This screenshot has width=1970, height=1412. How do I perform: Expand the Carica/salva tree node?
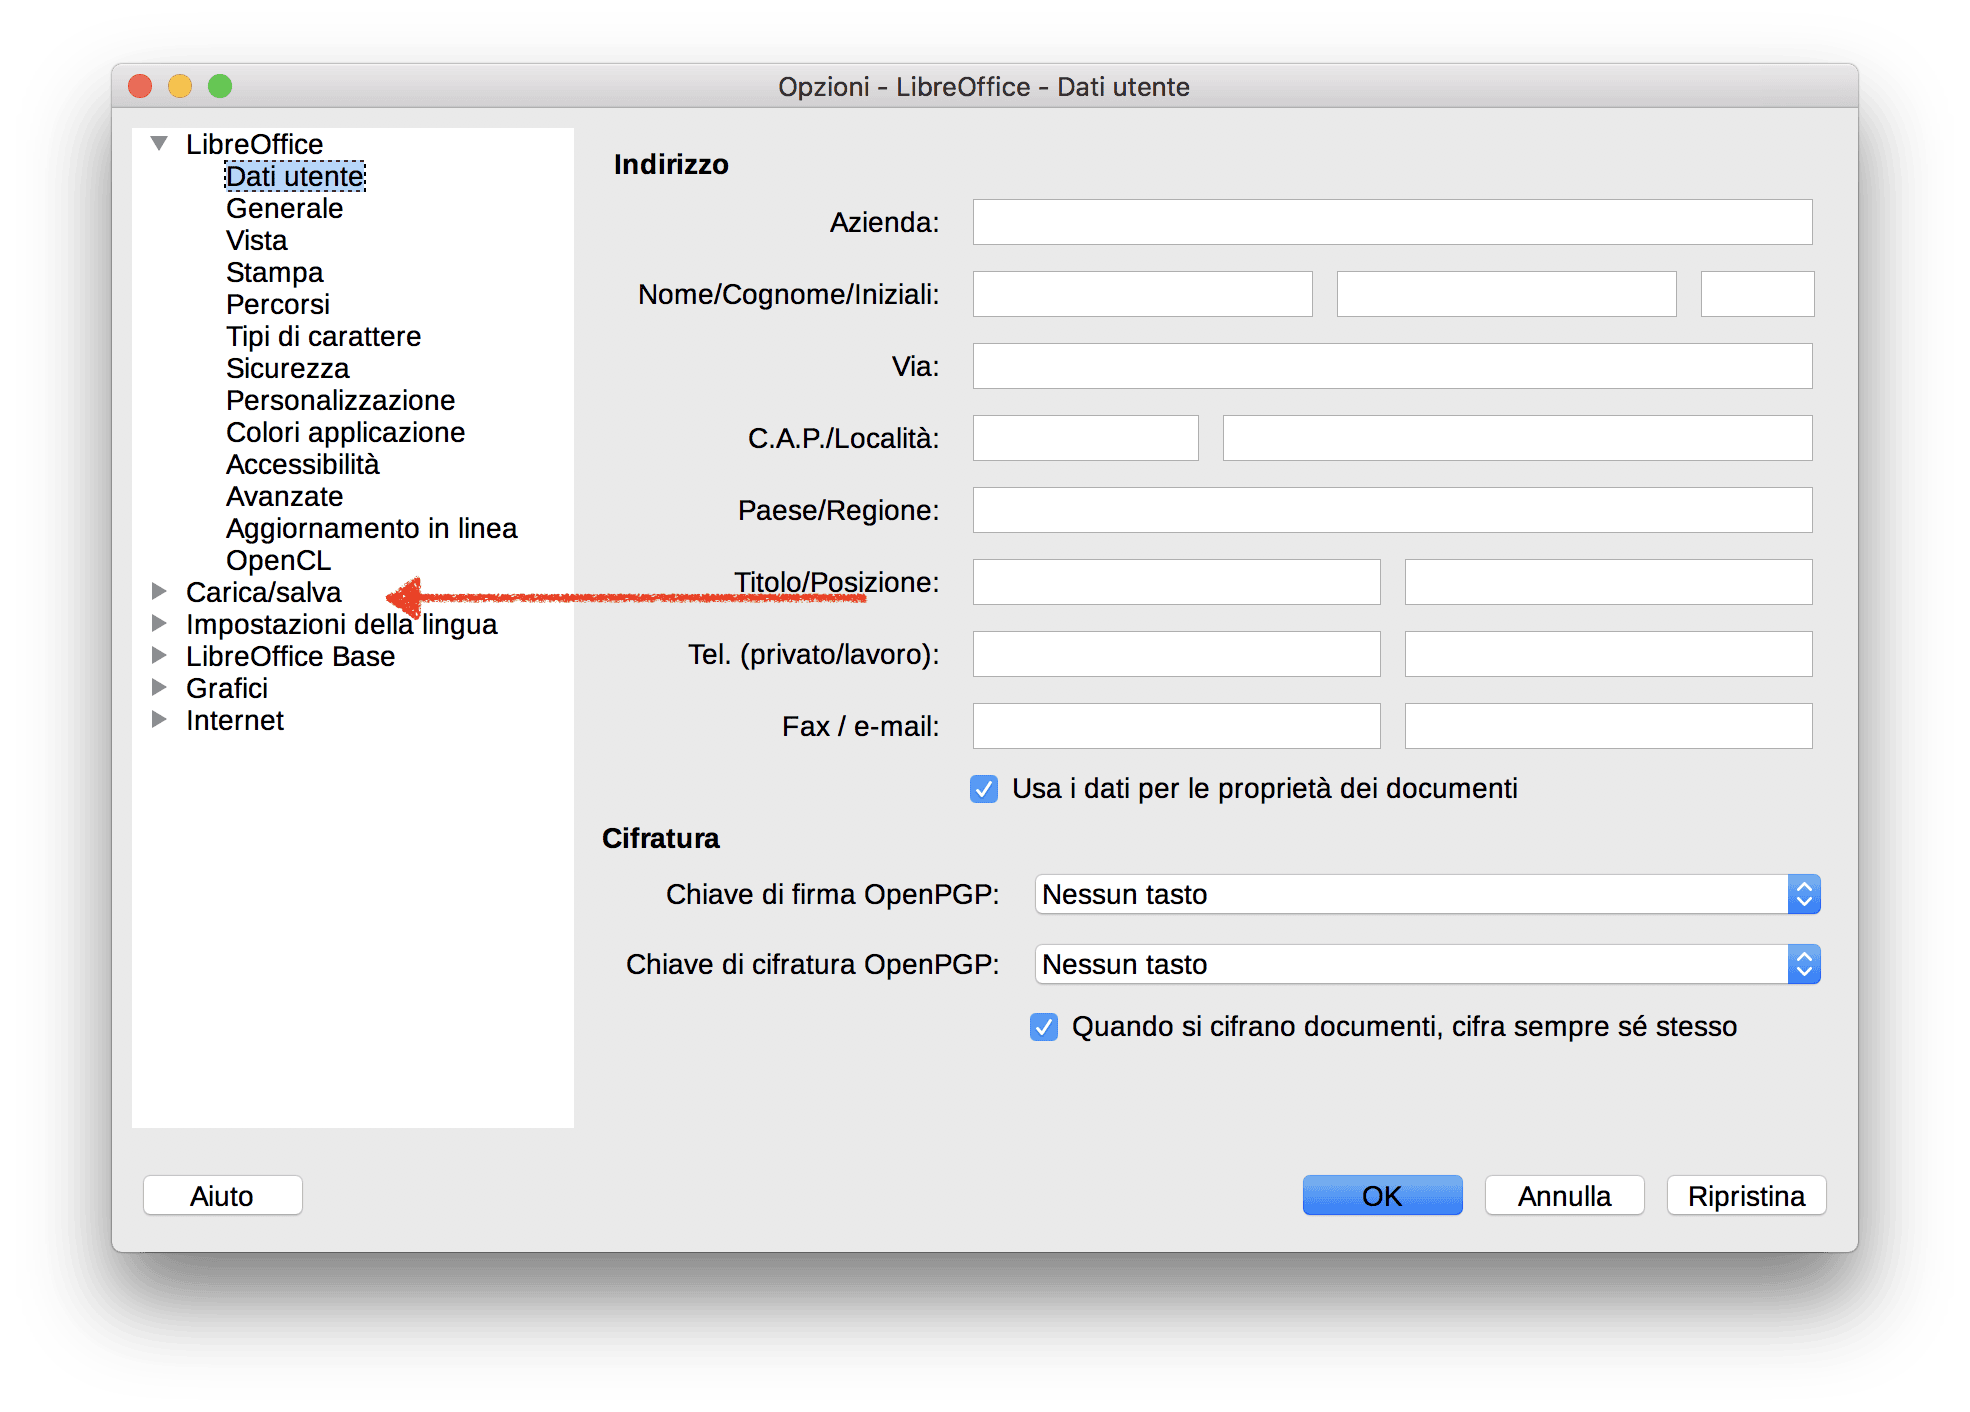click(x=158, y=591)
